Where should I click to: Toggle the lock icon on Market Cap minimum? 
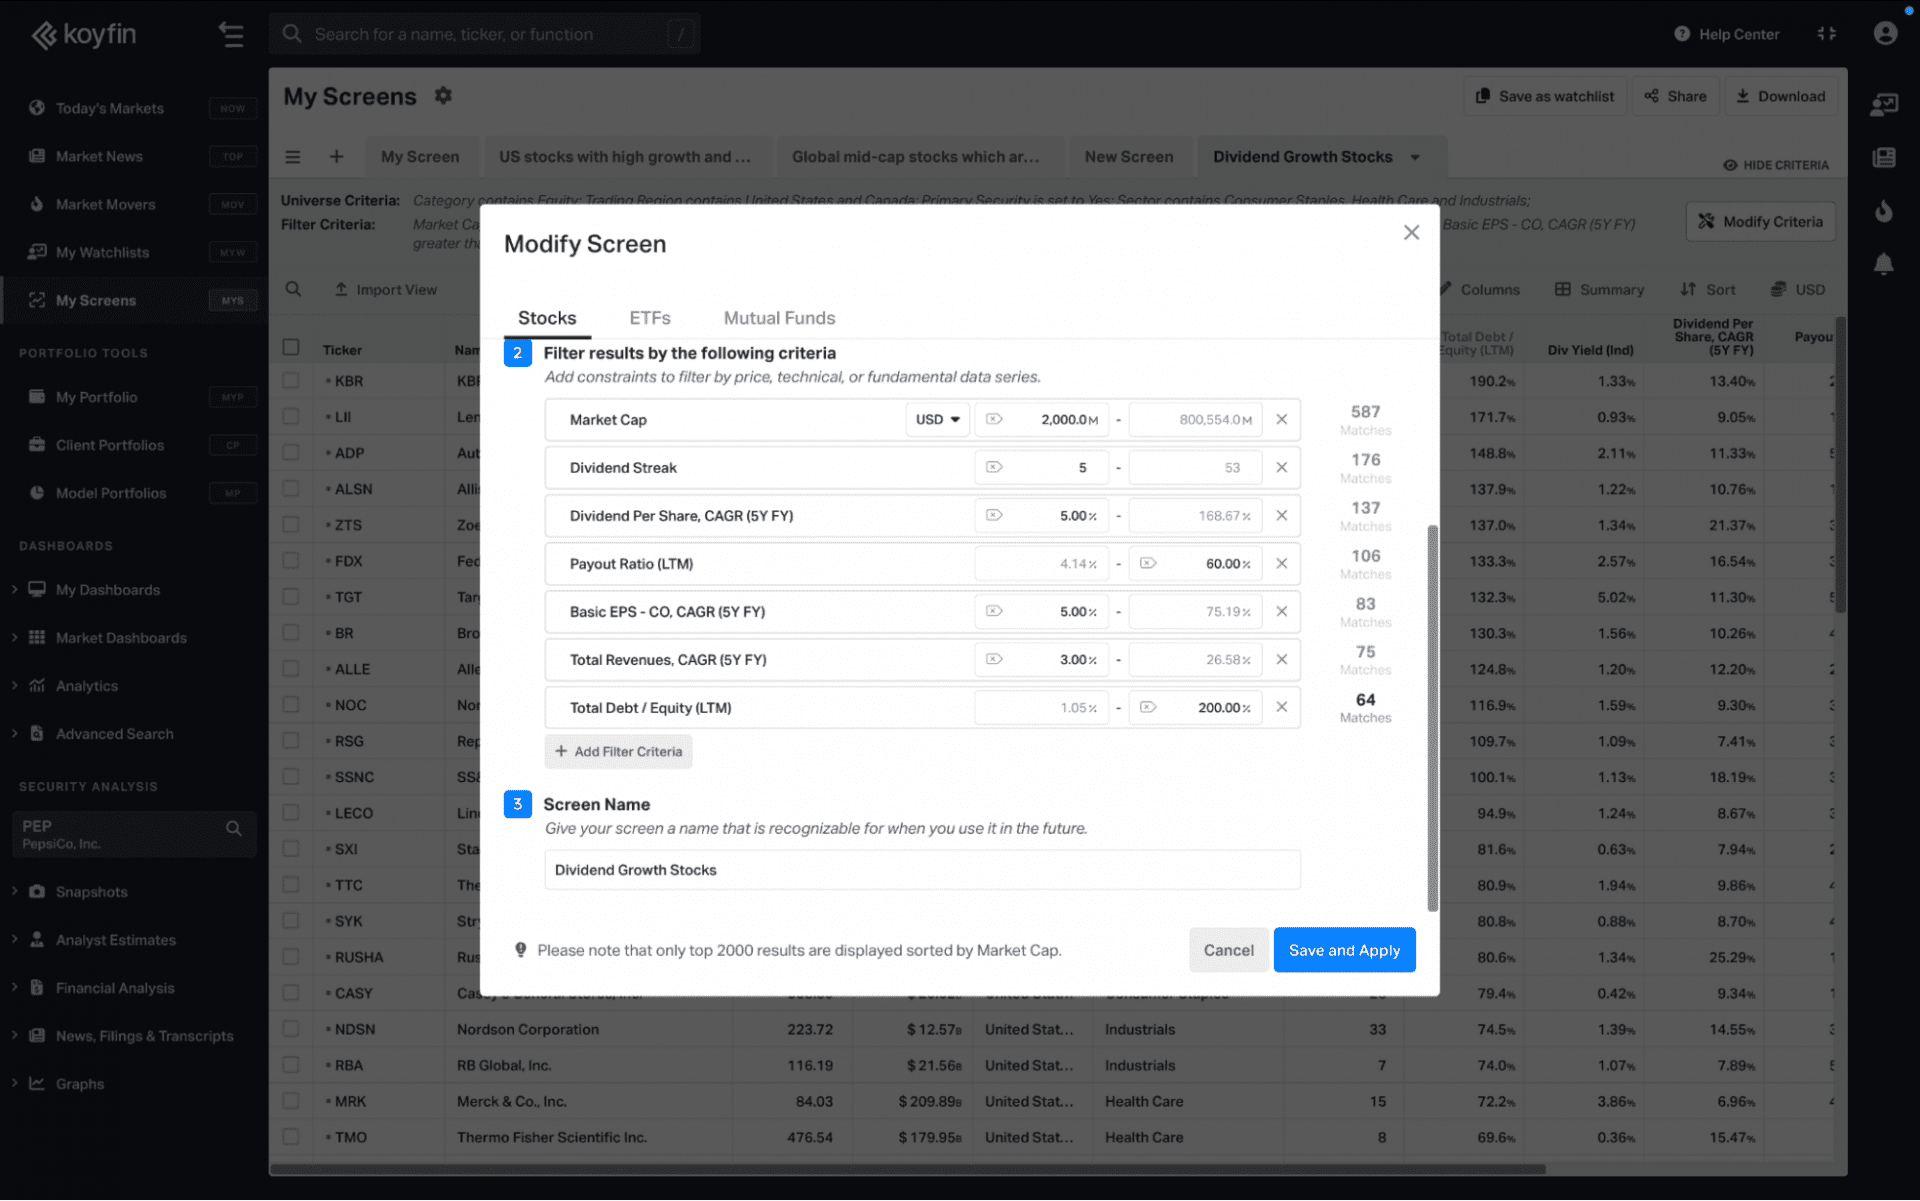click(994, 420)
